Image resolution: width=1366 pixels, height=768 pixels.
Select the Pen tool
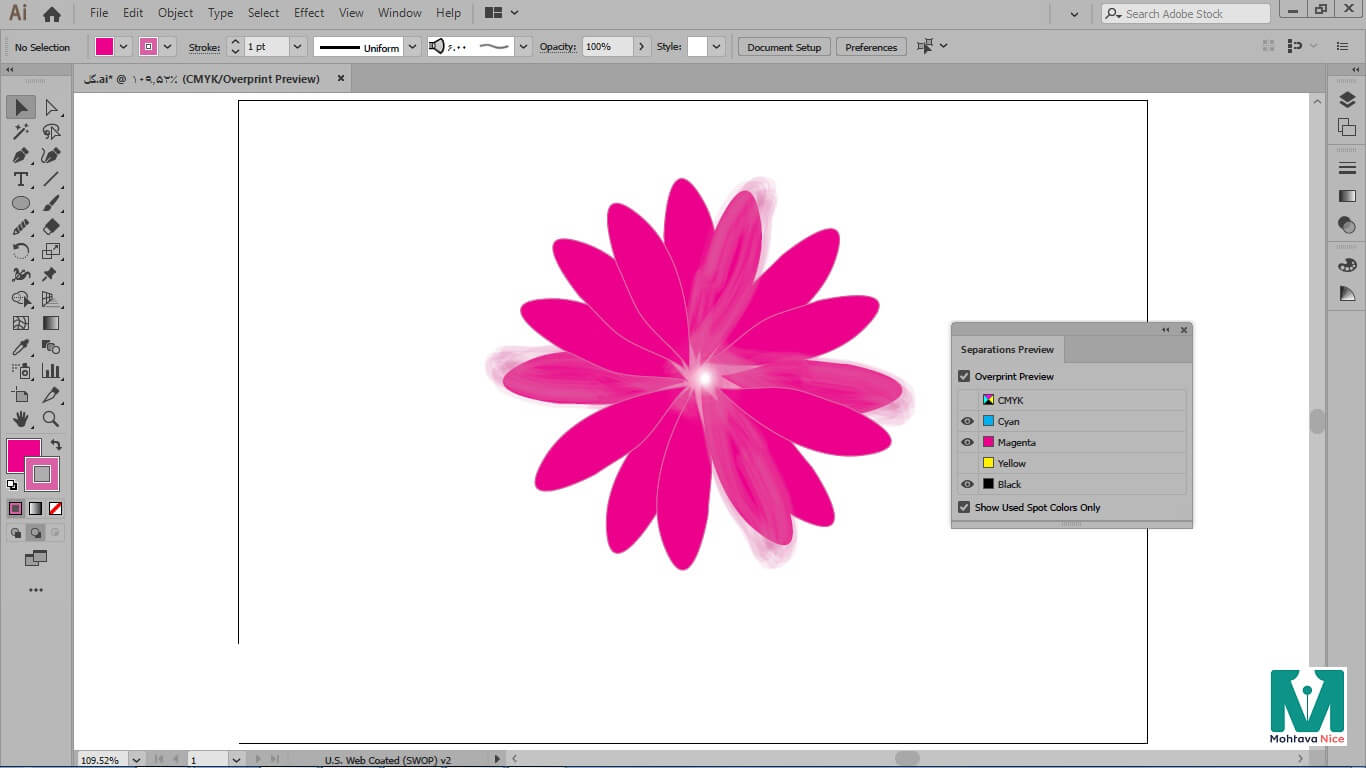20,155
